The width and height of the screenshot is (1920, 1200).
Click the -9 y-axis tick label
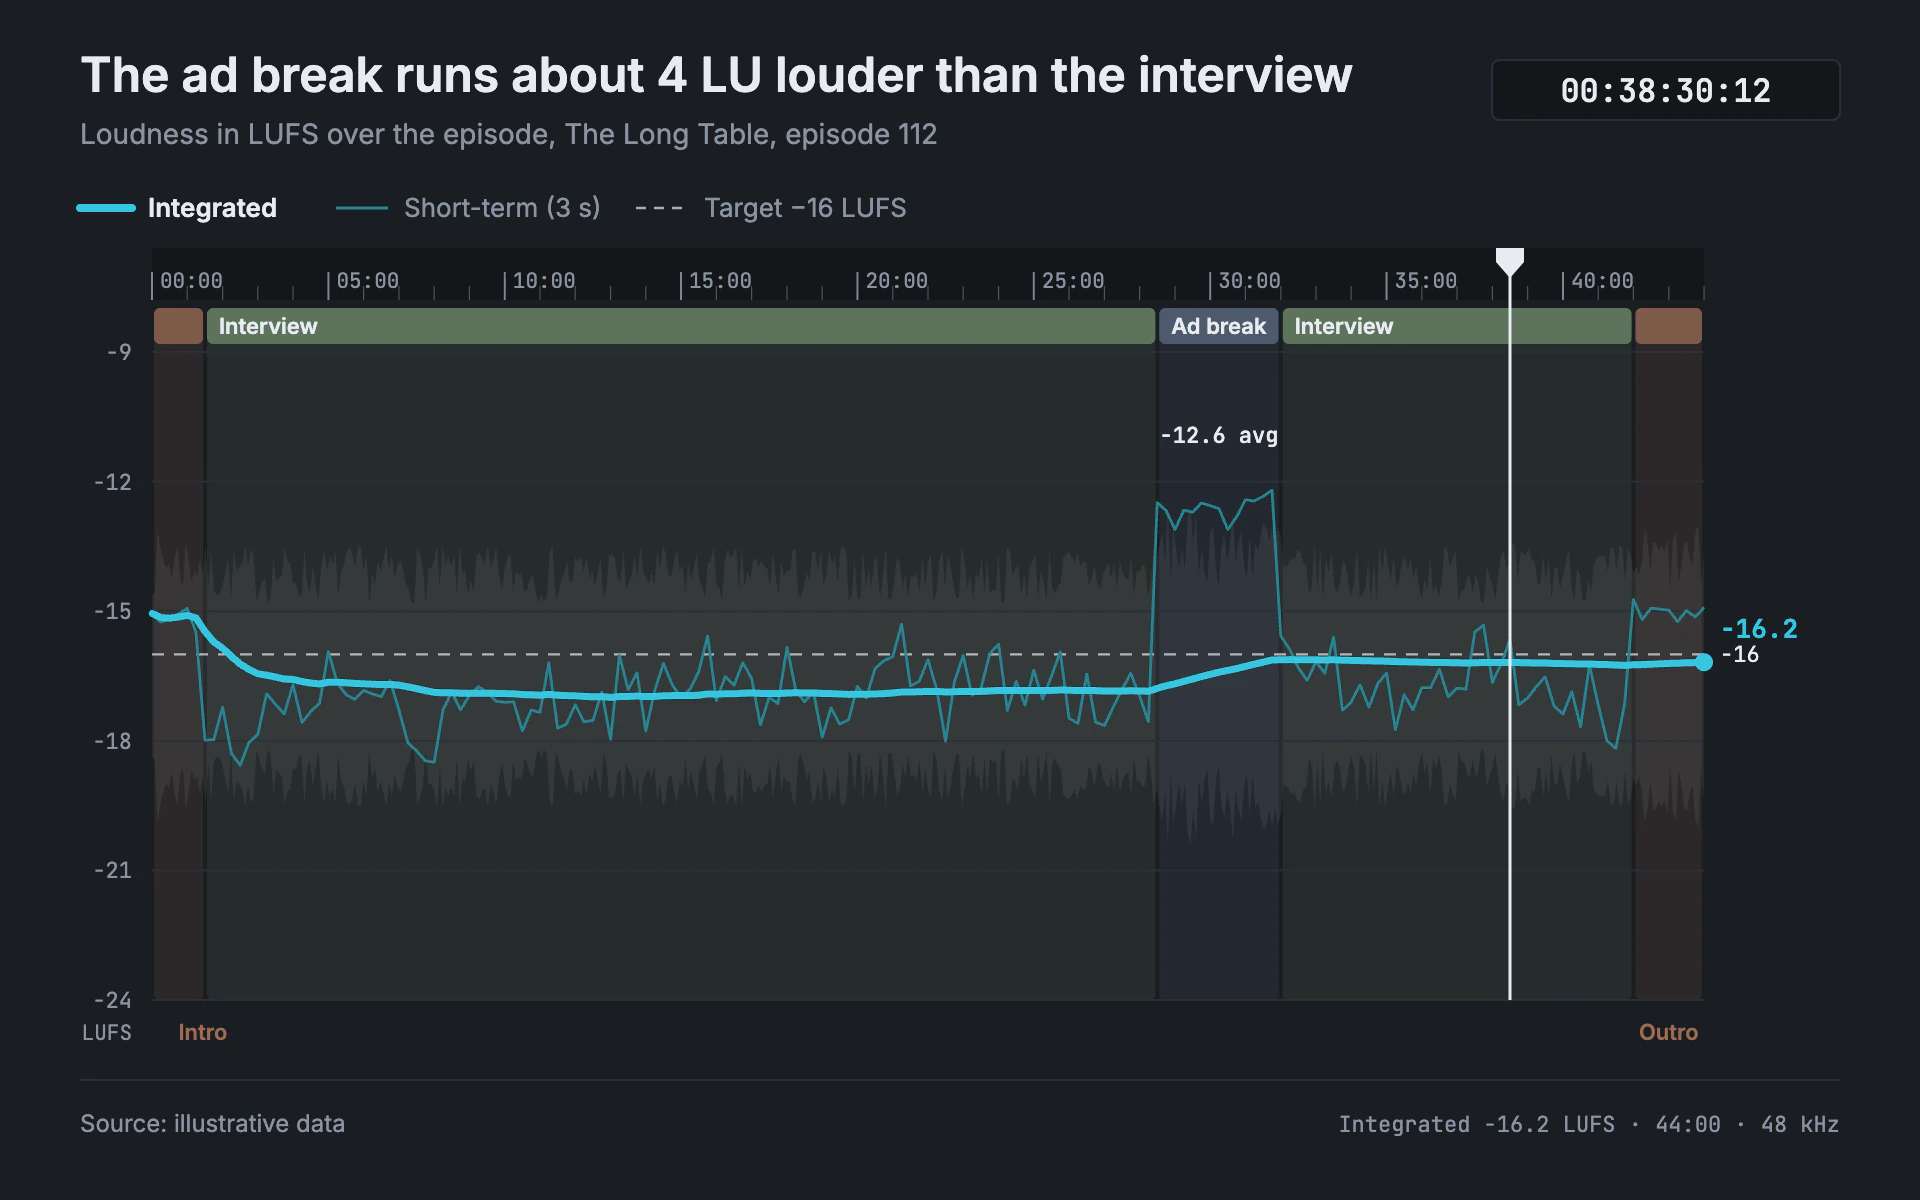click(x=119, y=352)
